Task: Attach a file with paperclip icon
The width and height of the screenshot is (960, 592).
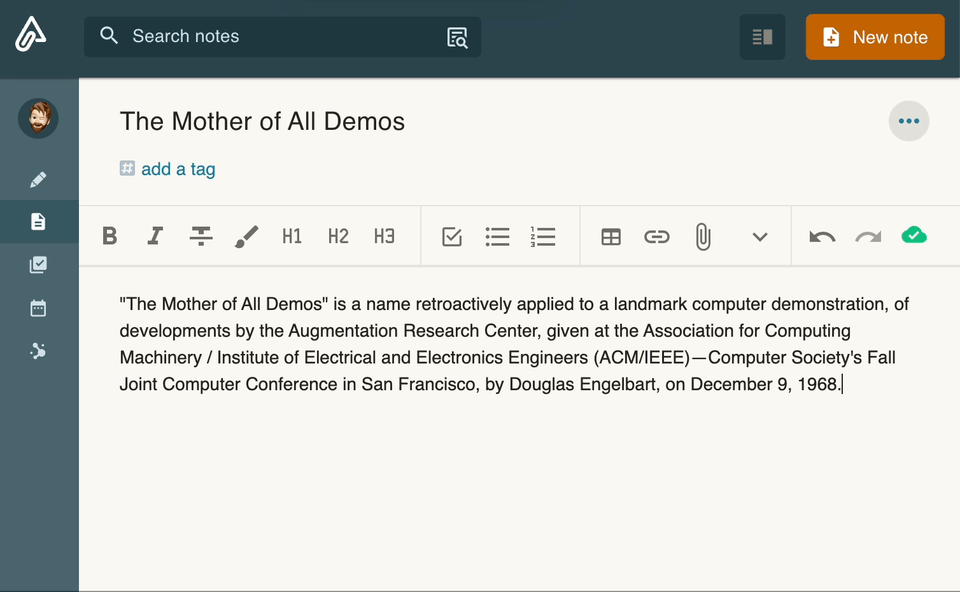Action: 703,236
